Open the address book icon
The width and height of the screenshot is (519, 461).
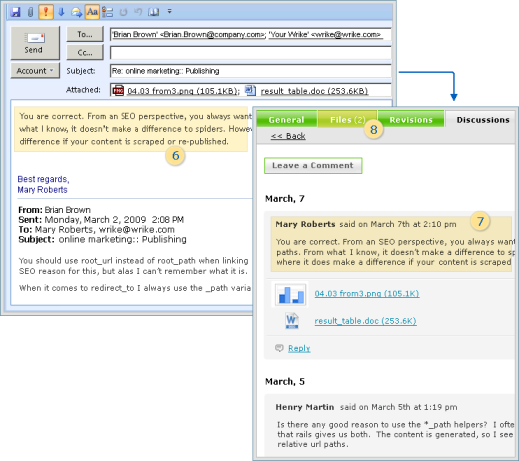(x=153, y=12)
